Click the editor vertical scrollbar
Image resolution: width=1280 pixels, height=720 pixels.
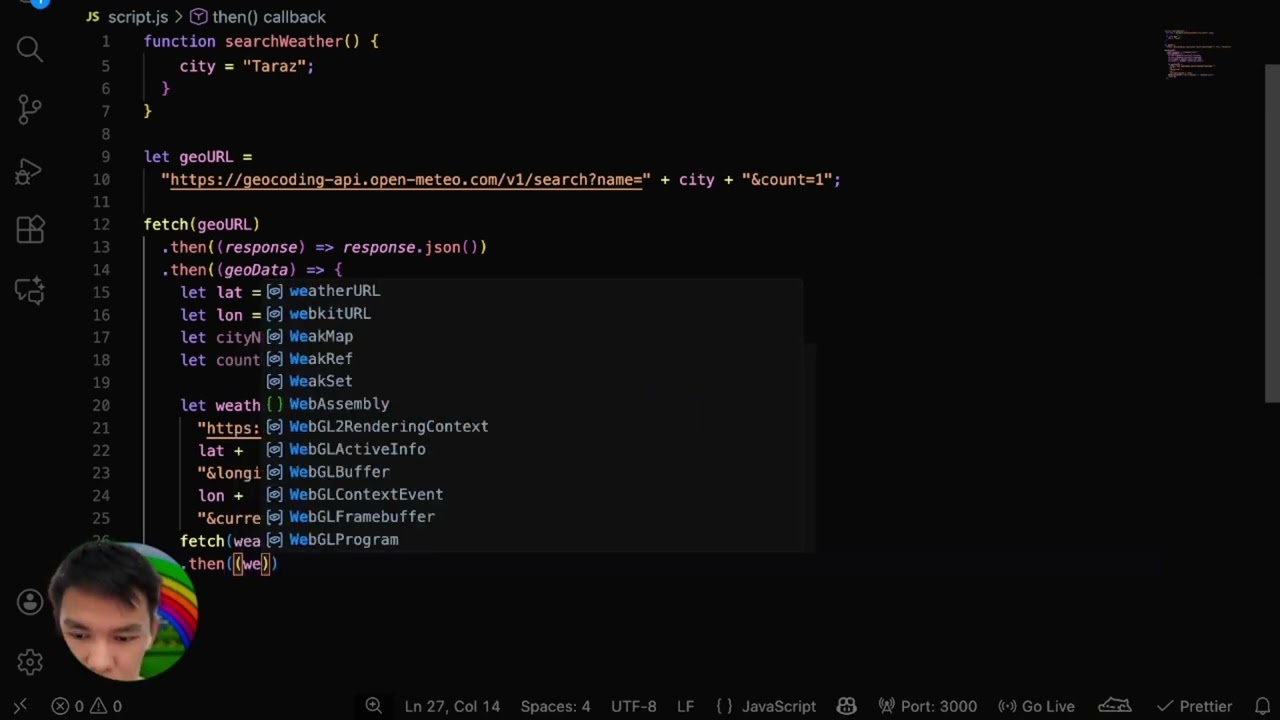[1272, 236]
